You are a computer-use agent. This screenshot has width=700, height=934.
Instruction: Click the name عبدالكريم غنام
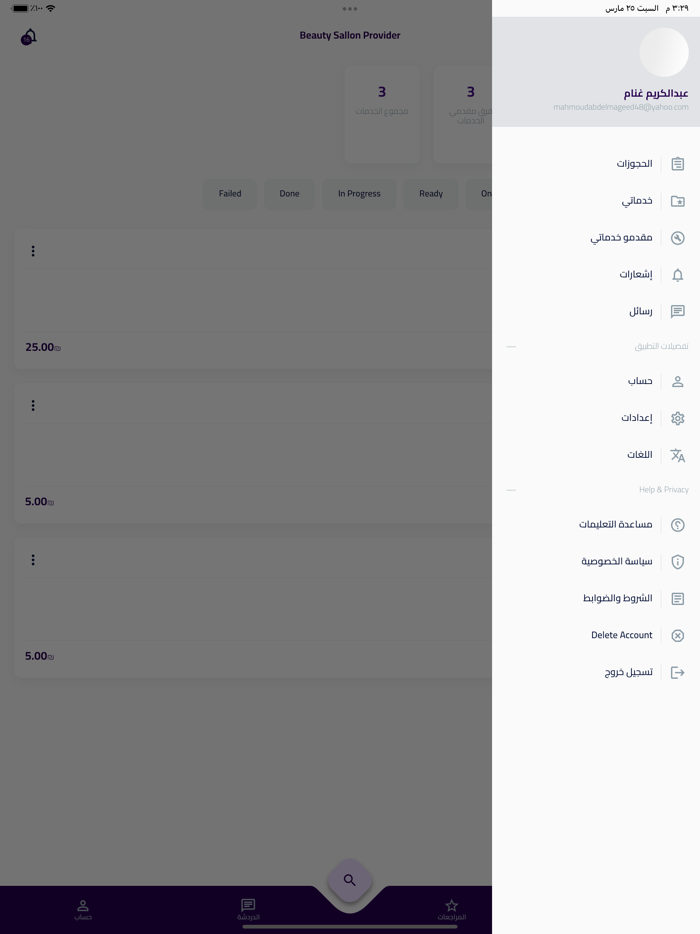coord(656,94)
